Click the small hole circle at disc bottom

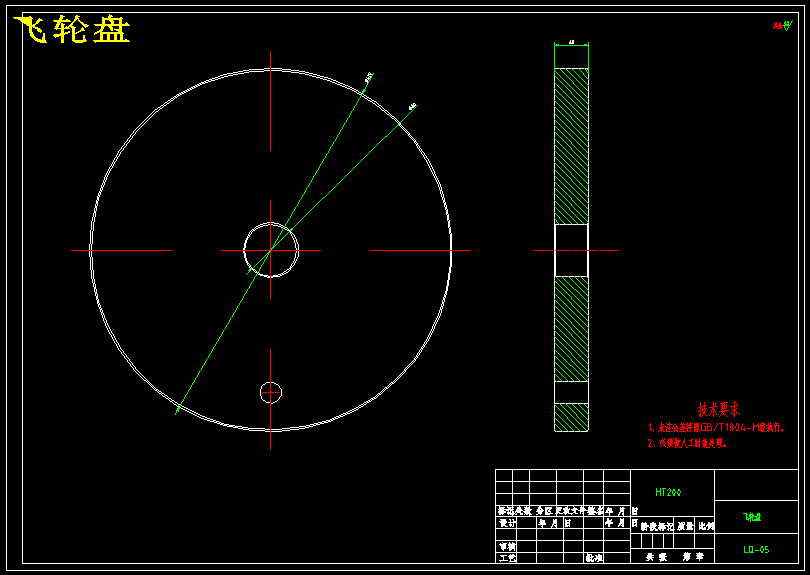point(271,393)
